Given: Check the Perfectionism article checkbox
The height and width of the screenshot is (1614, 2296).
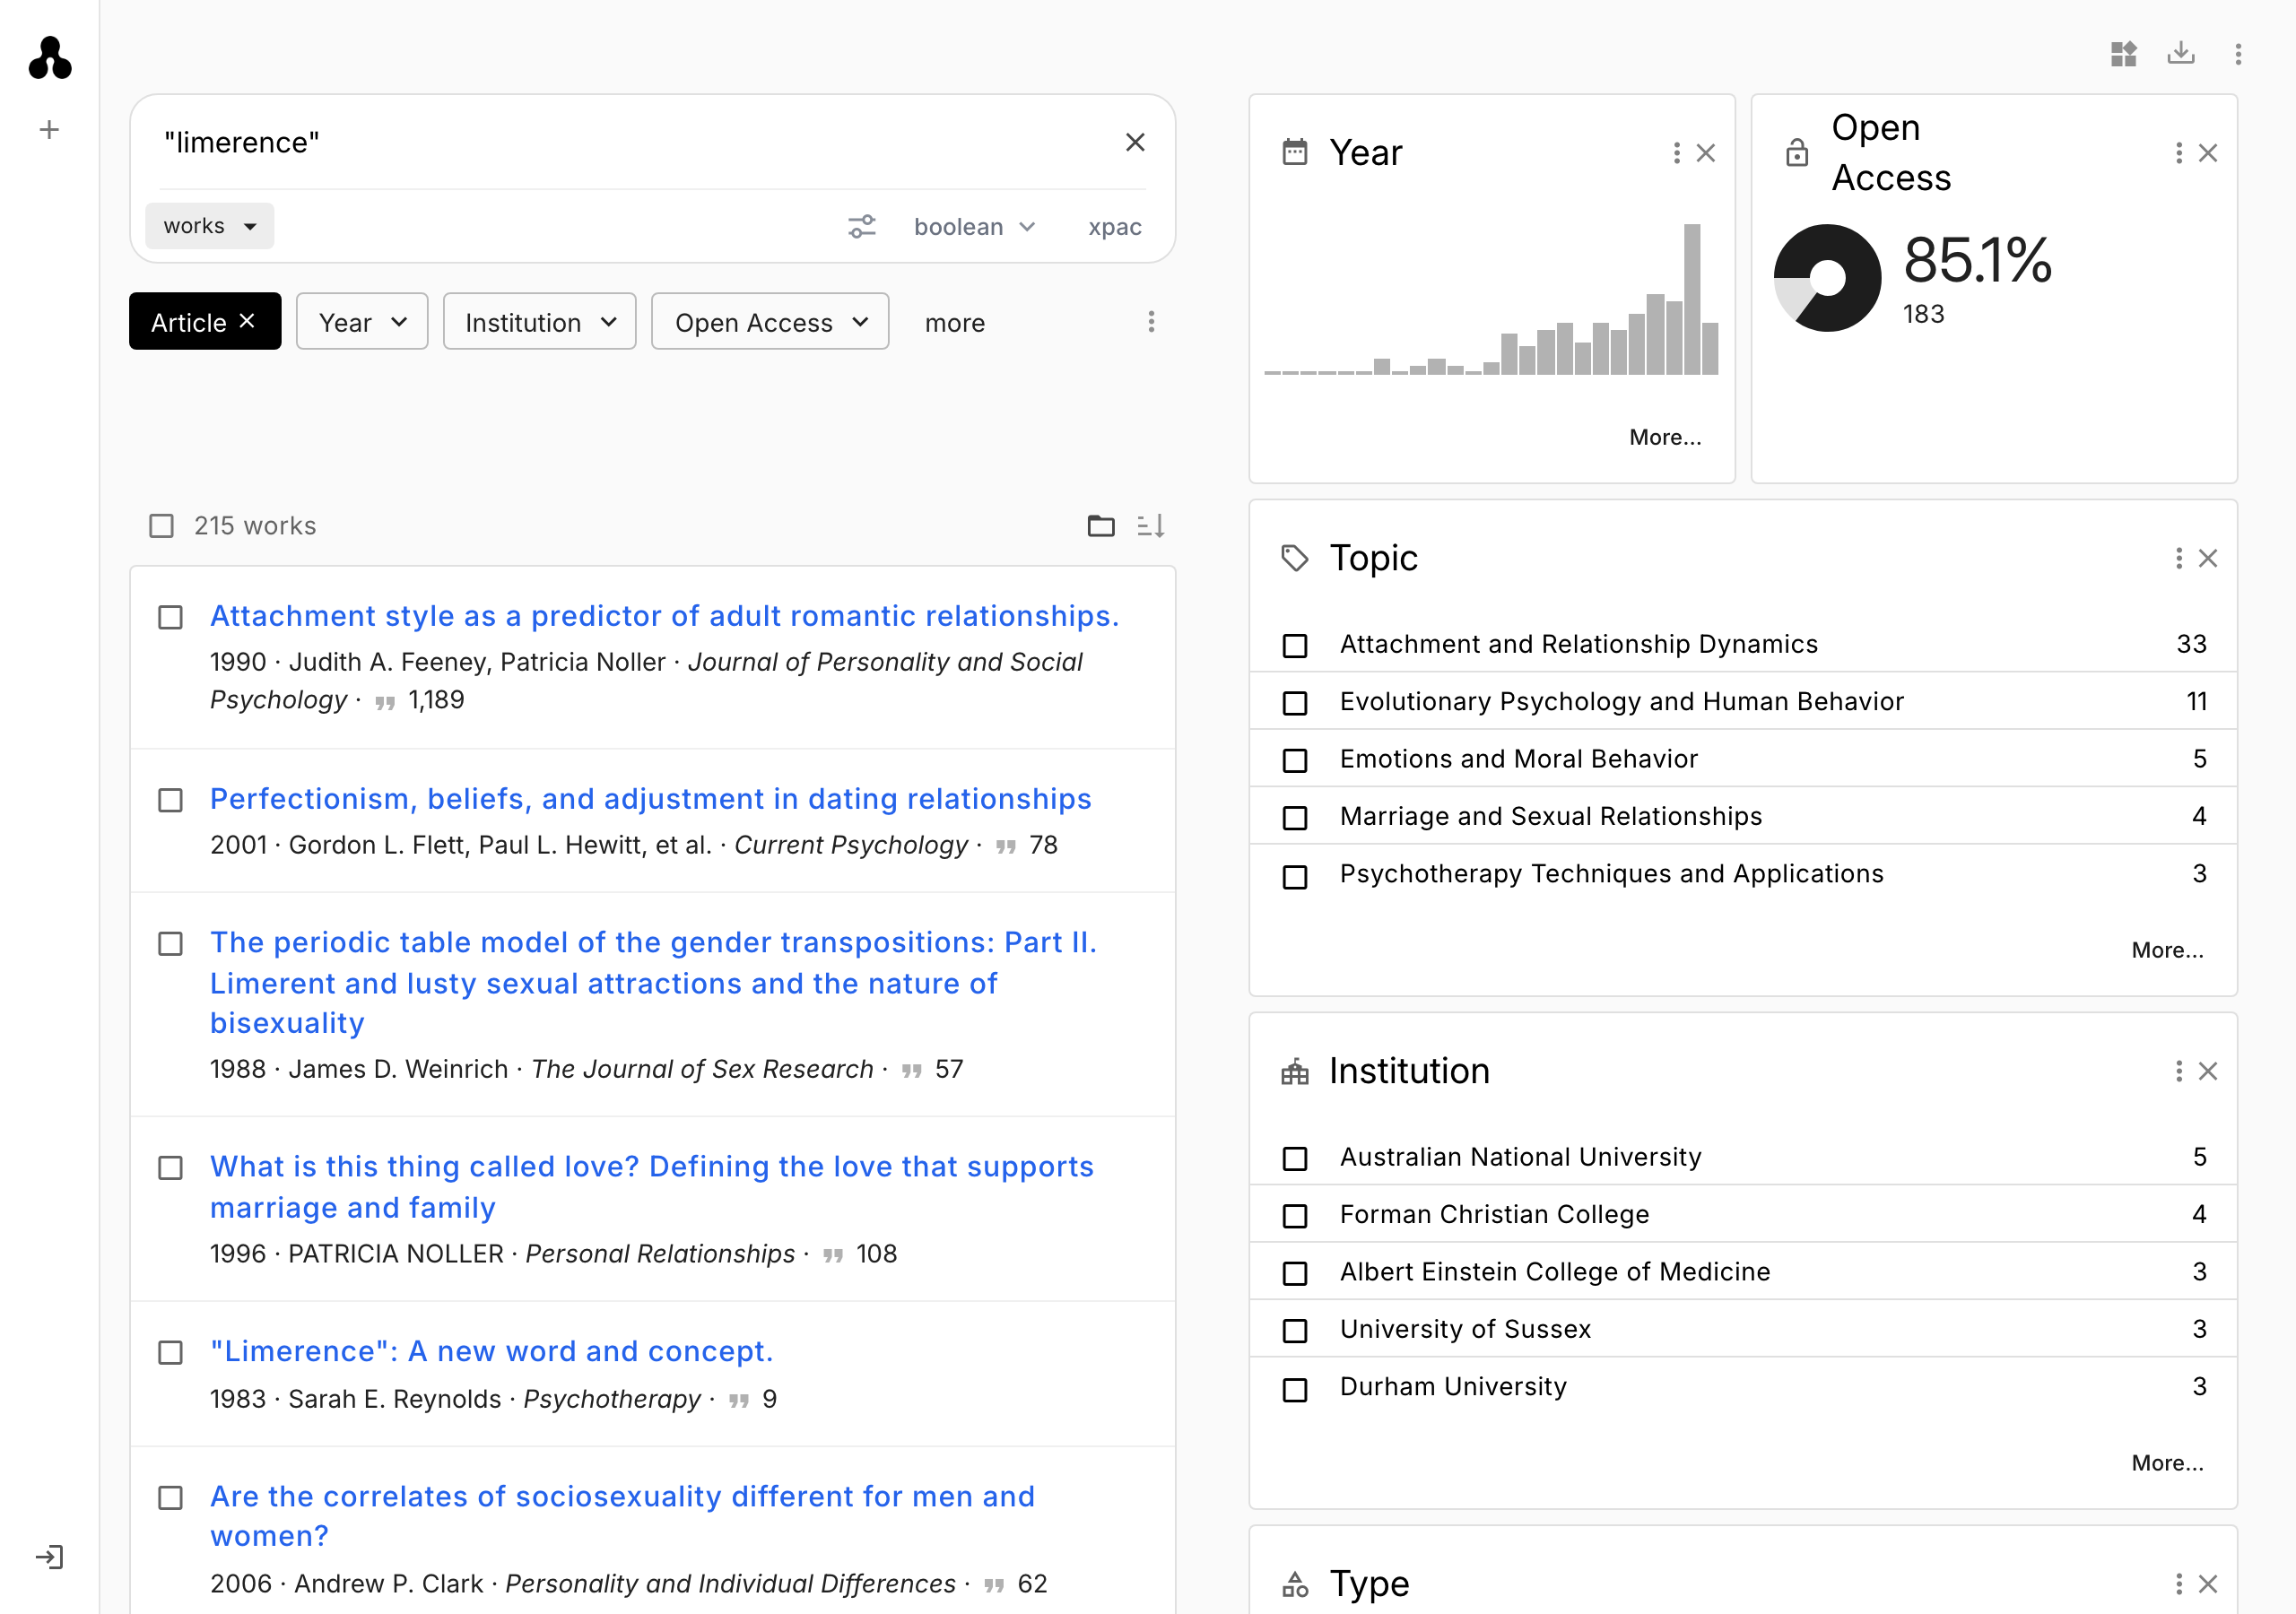Looking at the screenshot, I should pyautogui.click(x=171, y=800).
